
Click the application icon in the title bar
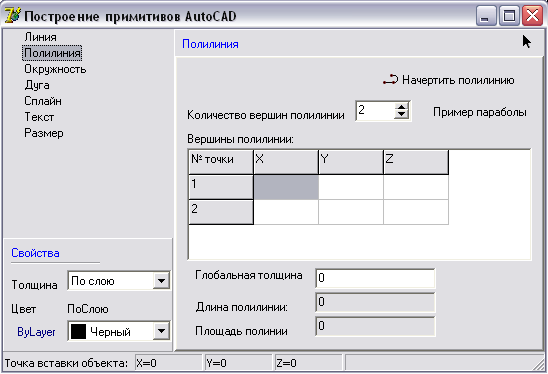(12, 16)
